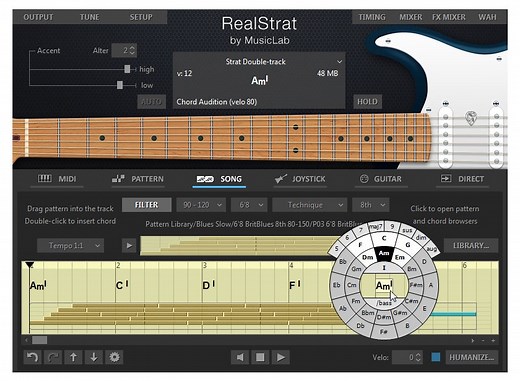Click the accent low slider handle
This screenshot has width=520, height=381.
(120, 85)
